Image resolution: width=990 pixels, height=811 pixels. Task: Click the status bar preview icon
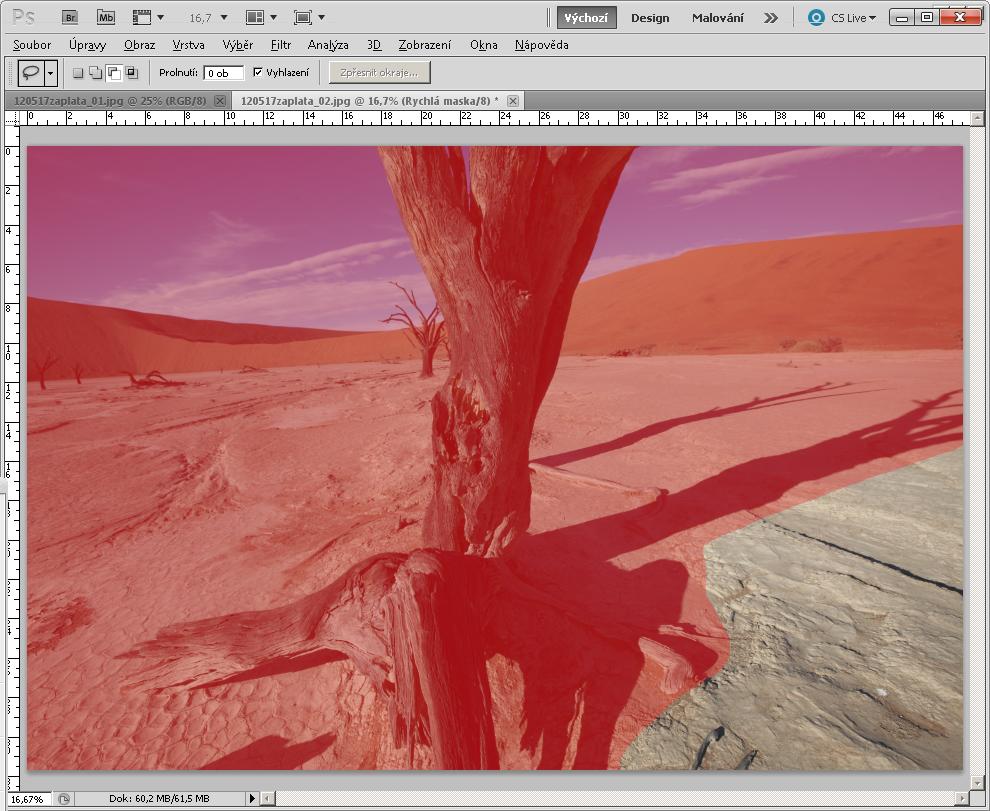coord(64,799)
